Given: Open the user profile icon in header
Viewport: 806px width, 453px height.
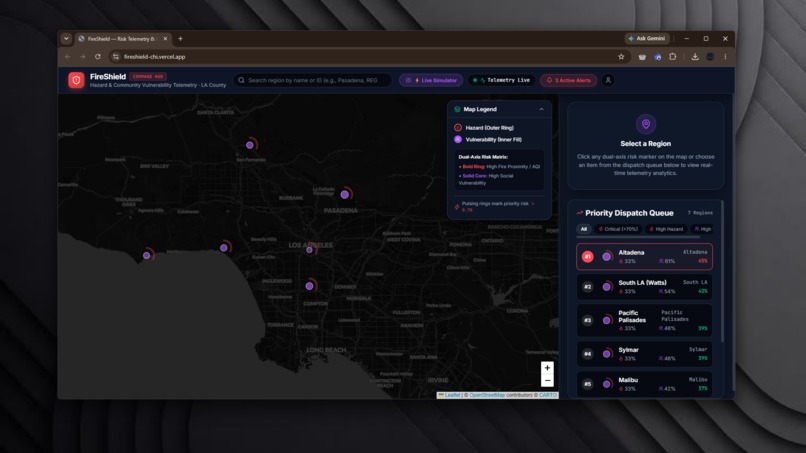Looking at the screenshot, I should pos(608,80).
